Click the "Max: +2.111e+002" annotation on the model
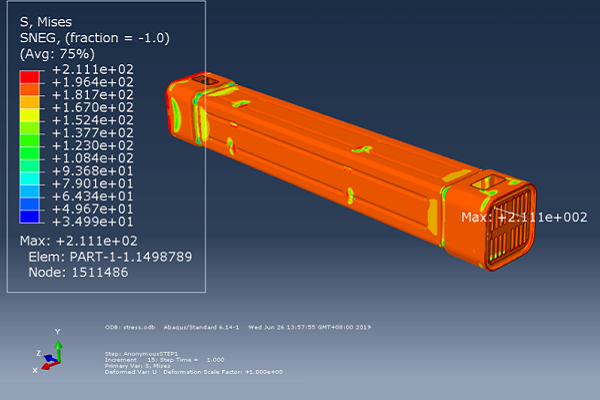Screen dimensions: 600x400 click(523, 217)
